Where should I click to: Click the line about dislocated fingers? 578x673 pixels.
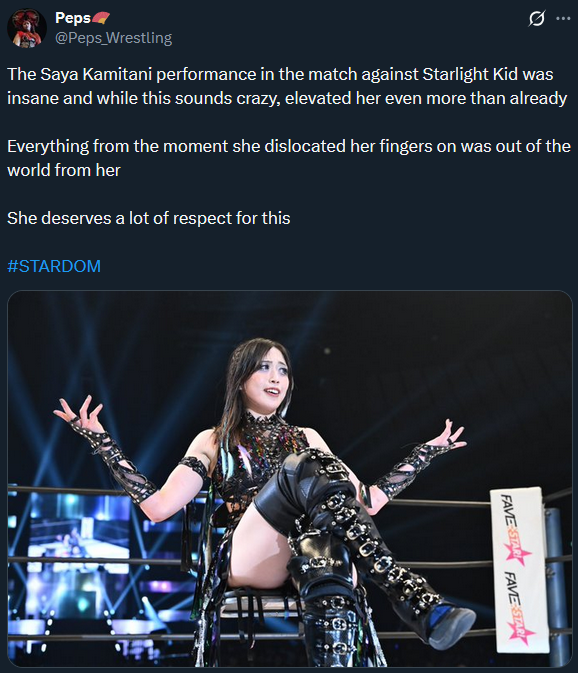tap(289, 146)
